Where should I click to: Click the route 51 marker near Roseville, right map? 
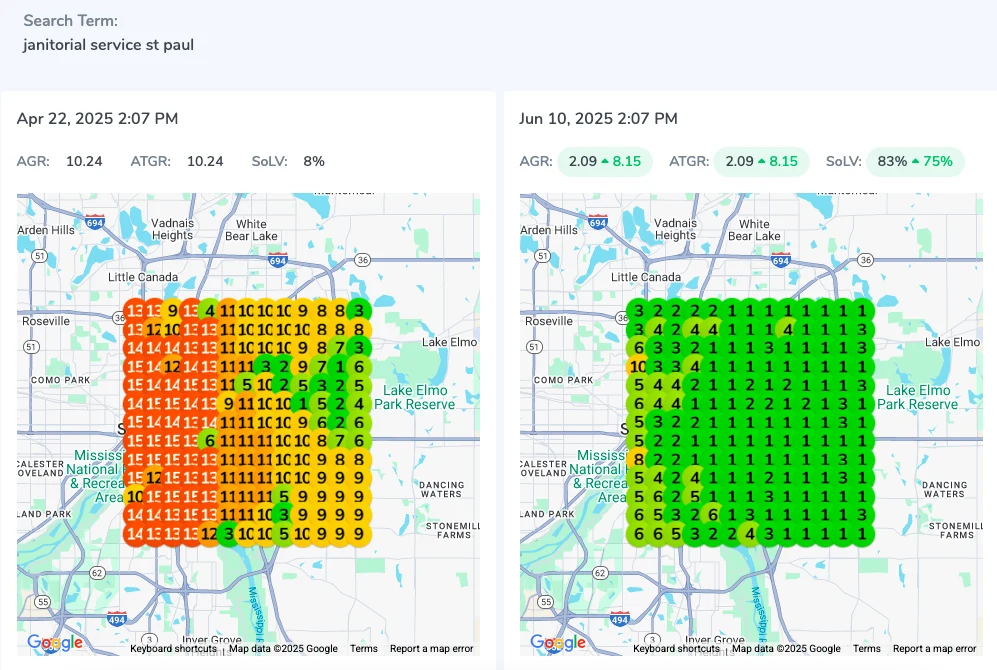pyautogui.click(x=534, y=346)
